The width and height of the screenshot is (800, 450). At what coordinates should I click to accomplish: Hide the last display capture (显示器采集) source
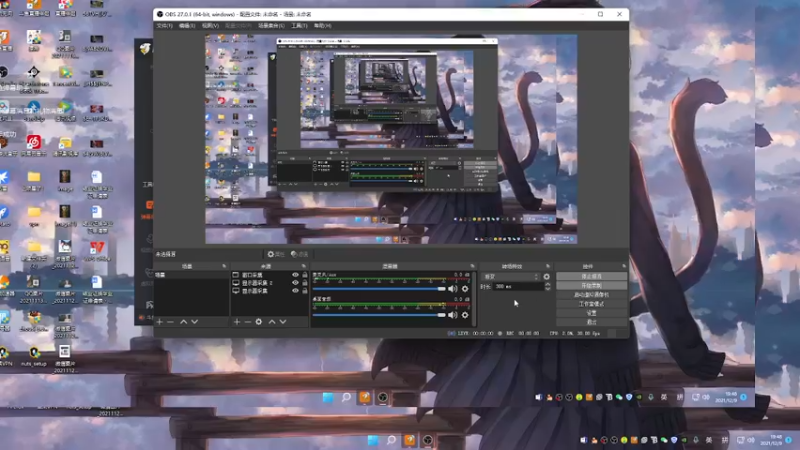[x=295, y=291]
